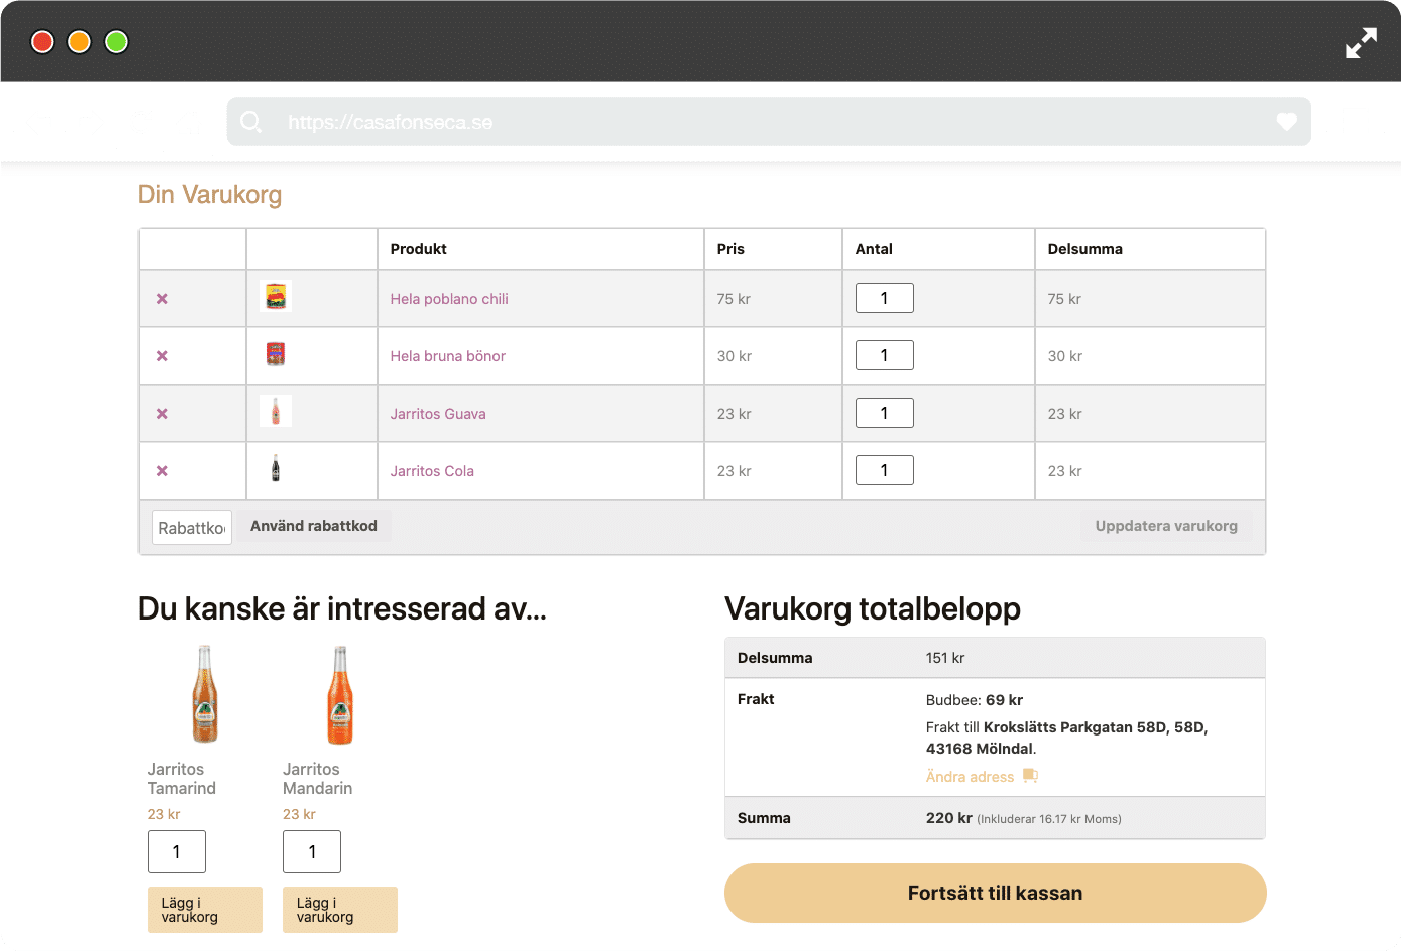Open Jarritos Mandarin bottle image
1402x951 pixels.
click(x=340, y=695)
